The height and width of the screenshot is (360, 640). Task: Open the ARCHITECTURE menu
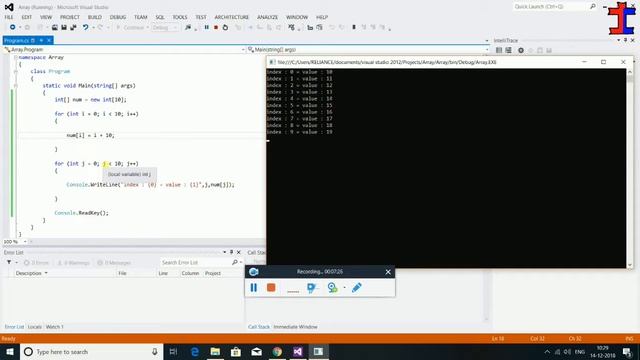tap(231, 17)
